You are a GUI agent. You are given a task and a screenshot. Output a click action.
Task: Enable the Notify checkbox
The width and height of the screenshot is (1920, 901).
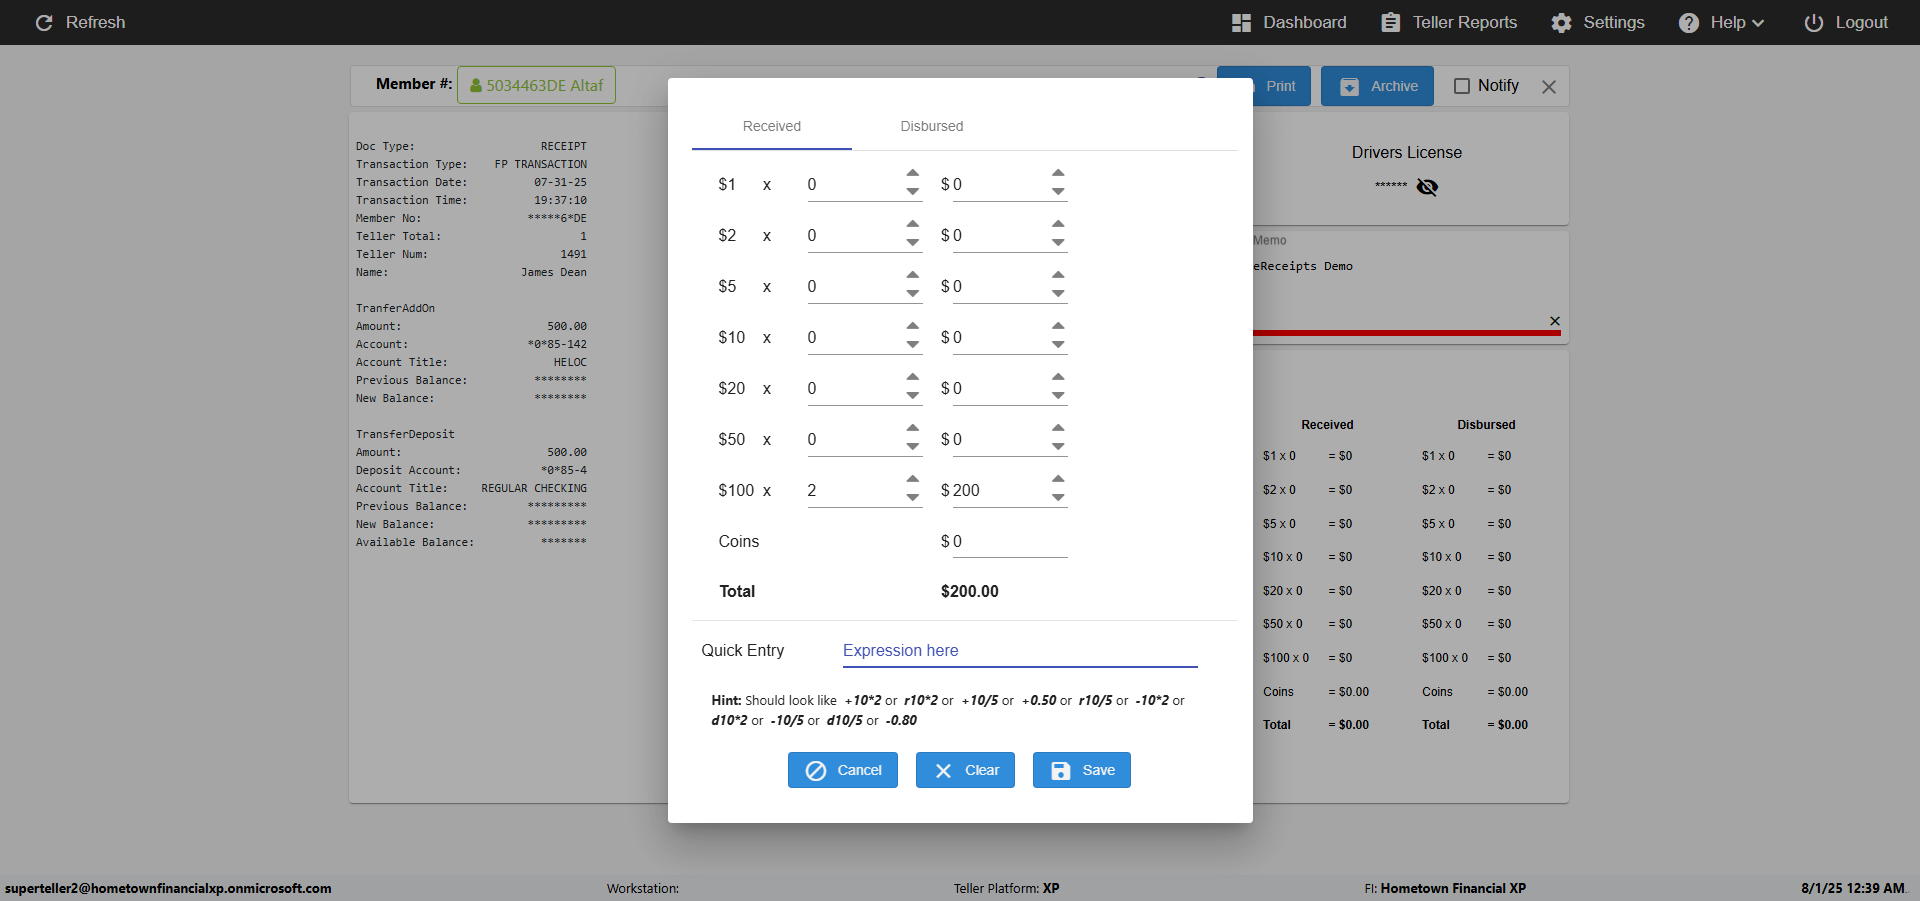[x=1462, y=86]
